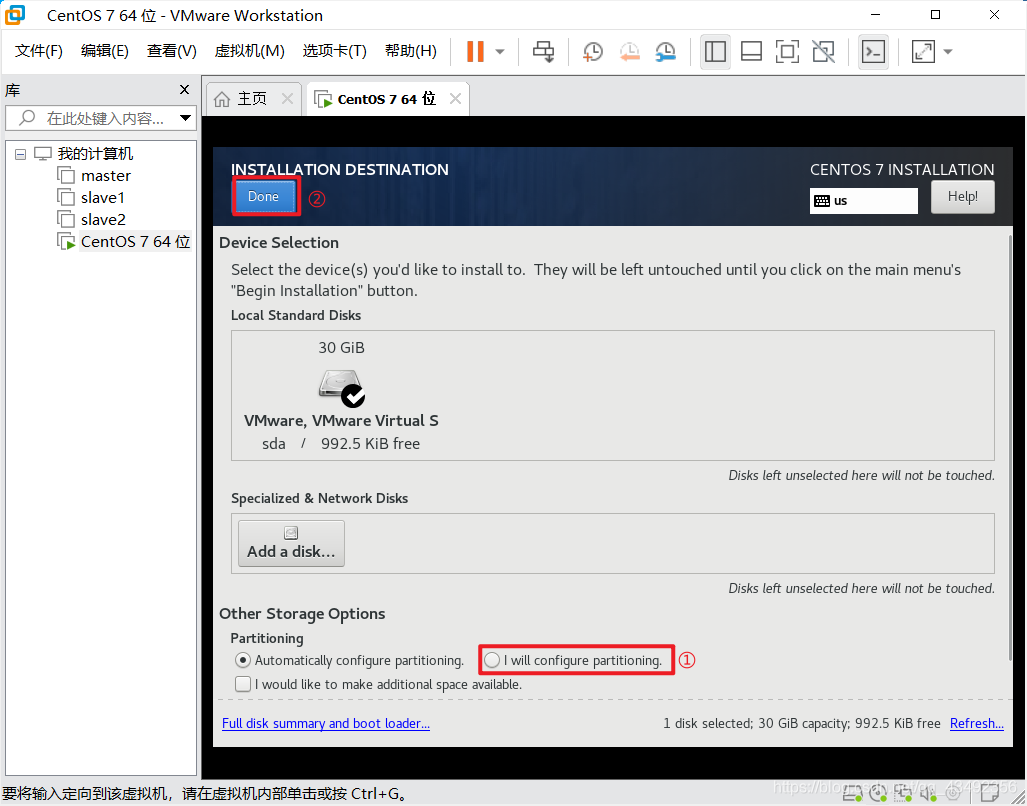Image resolution: width=1027 pixels, height=806 pixels.
Task: Click the stretch guest display icon
Action: tap(923, 51)
